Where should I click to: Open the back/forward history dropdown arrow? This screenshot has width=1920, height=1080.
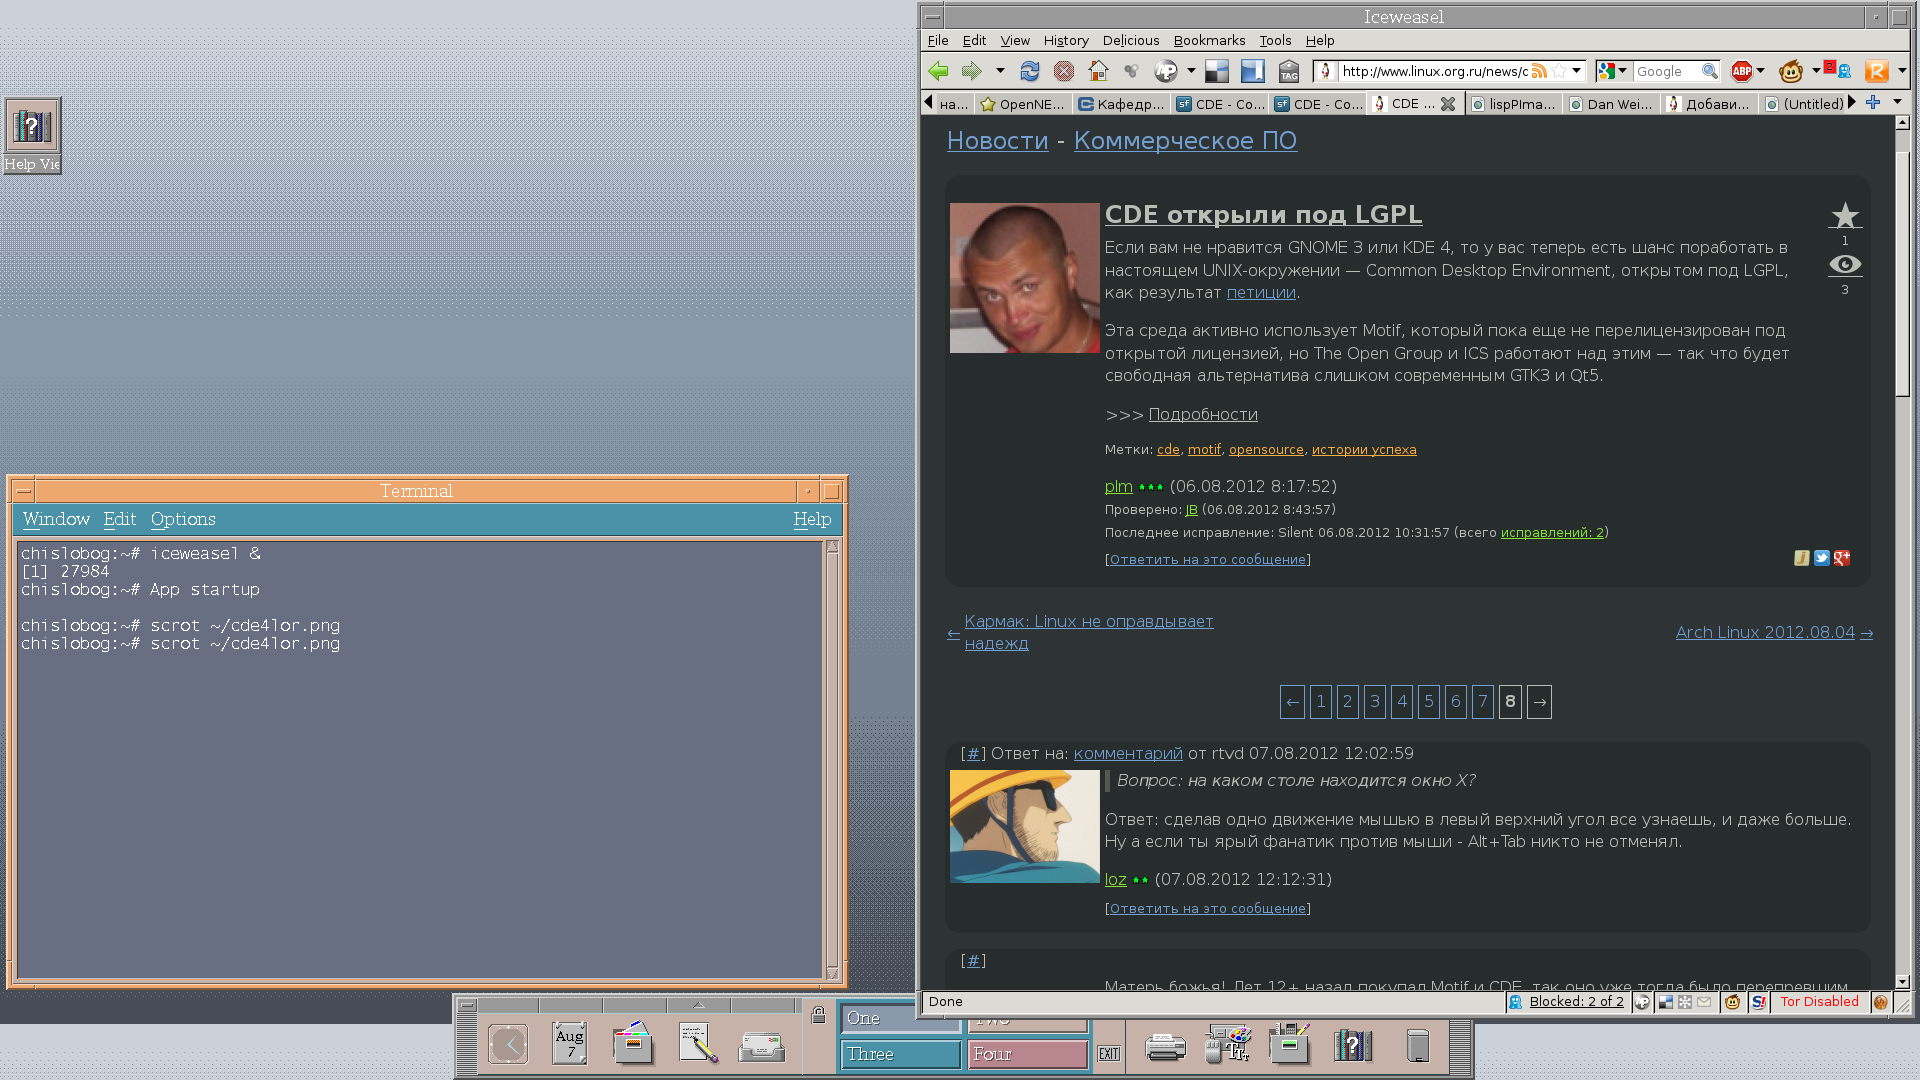[x=1000, y=71]
